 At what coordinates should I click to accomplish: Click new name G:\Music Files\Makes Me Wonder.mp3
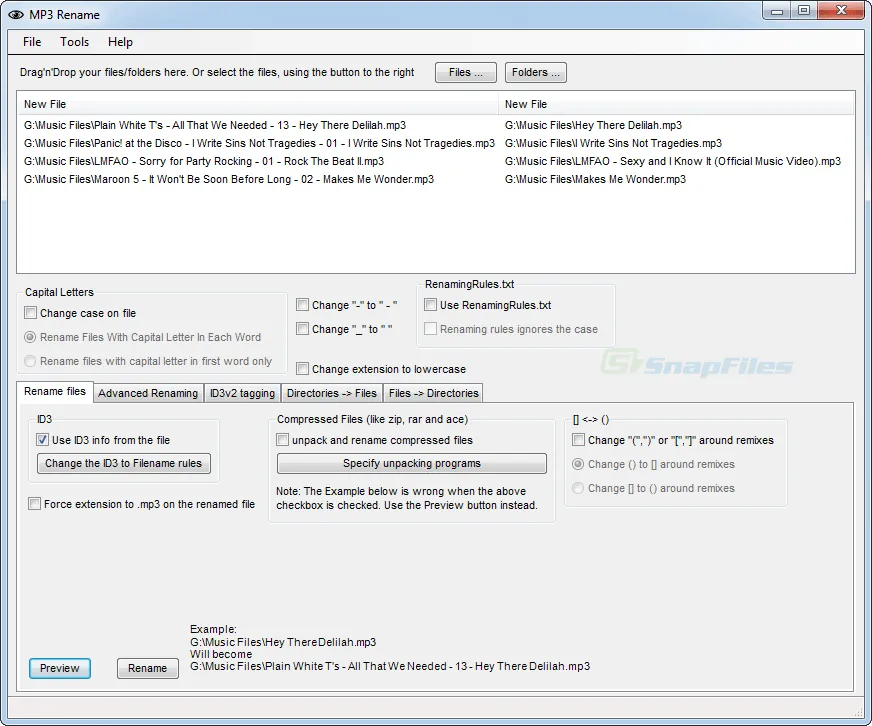(x=595, y=179)
